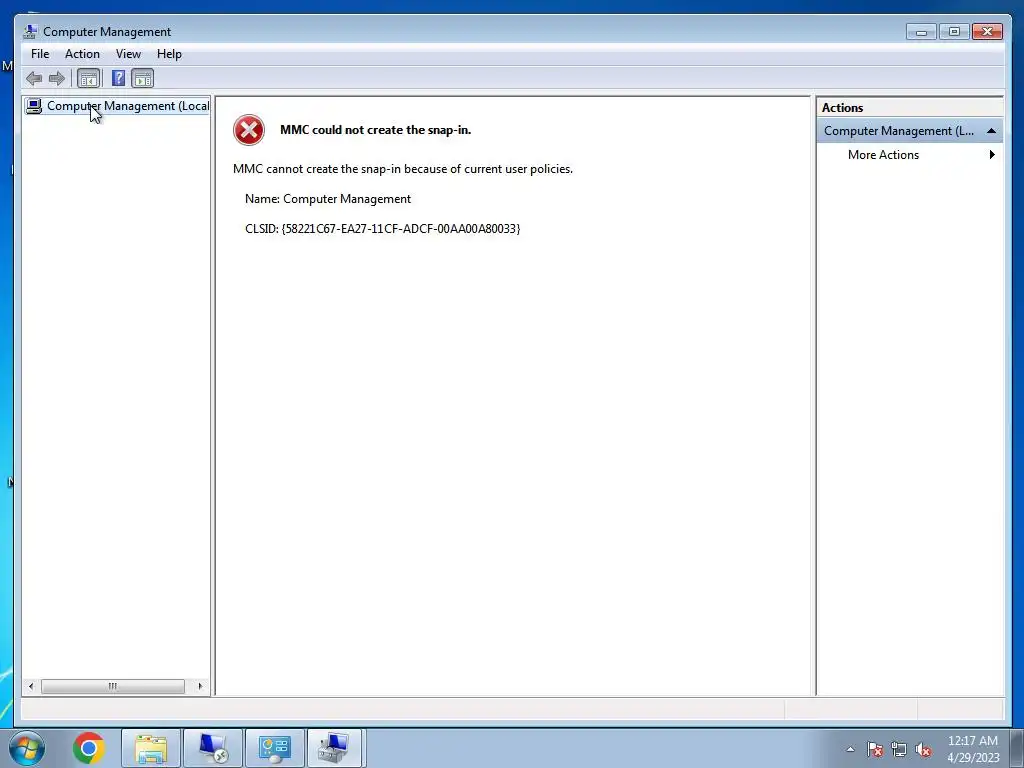This screenshot has height=768, width=1024.
Task: Click the blue Help toolbar icon
Action: coord(118,79)
